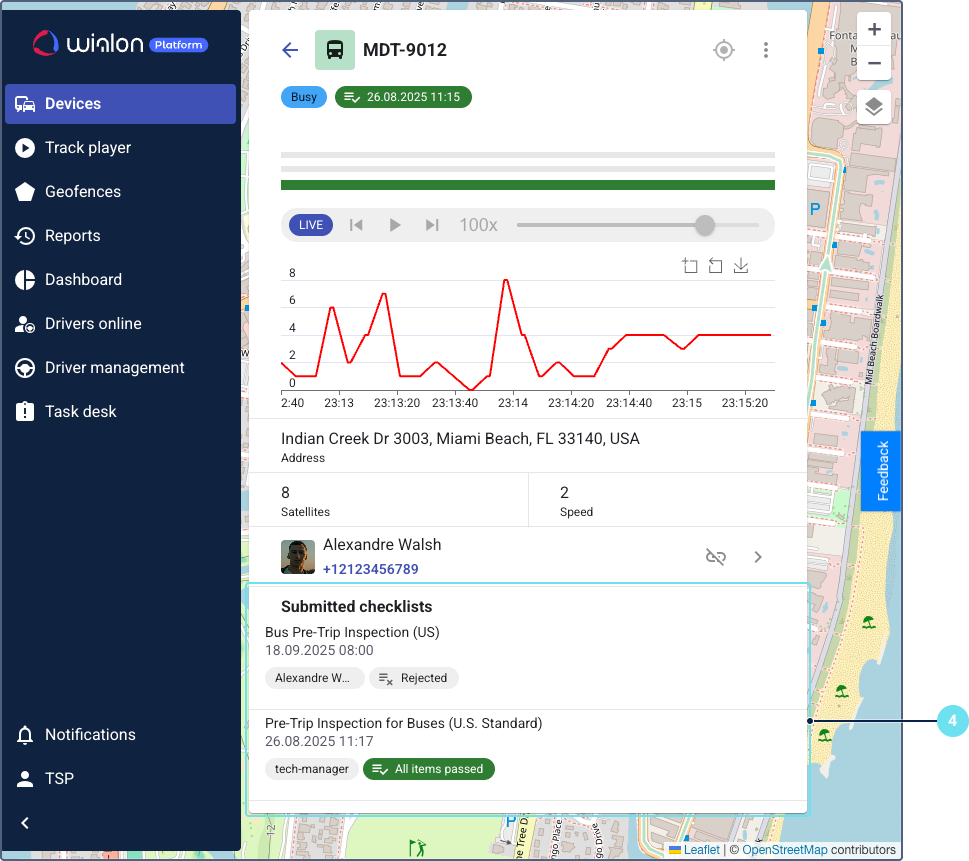Expand Alexandre Walsh driver details chevron
The image size is (969, 861).
click(758, 557)
